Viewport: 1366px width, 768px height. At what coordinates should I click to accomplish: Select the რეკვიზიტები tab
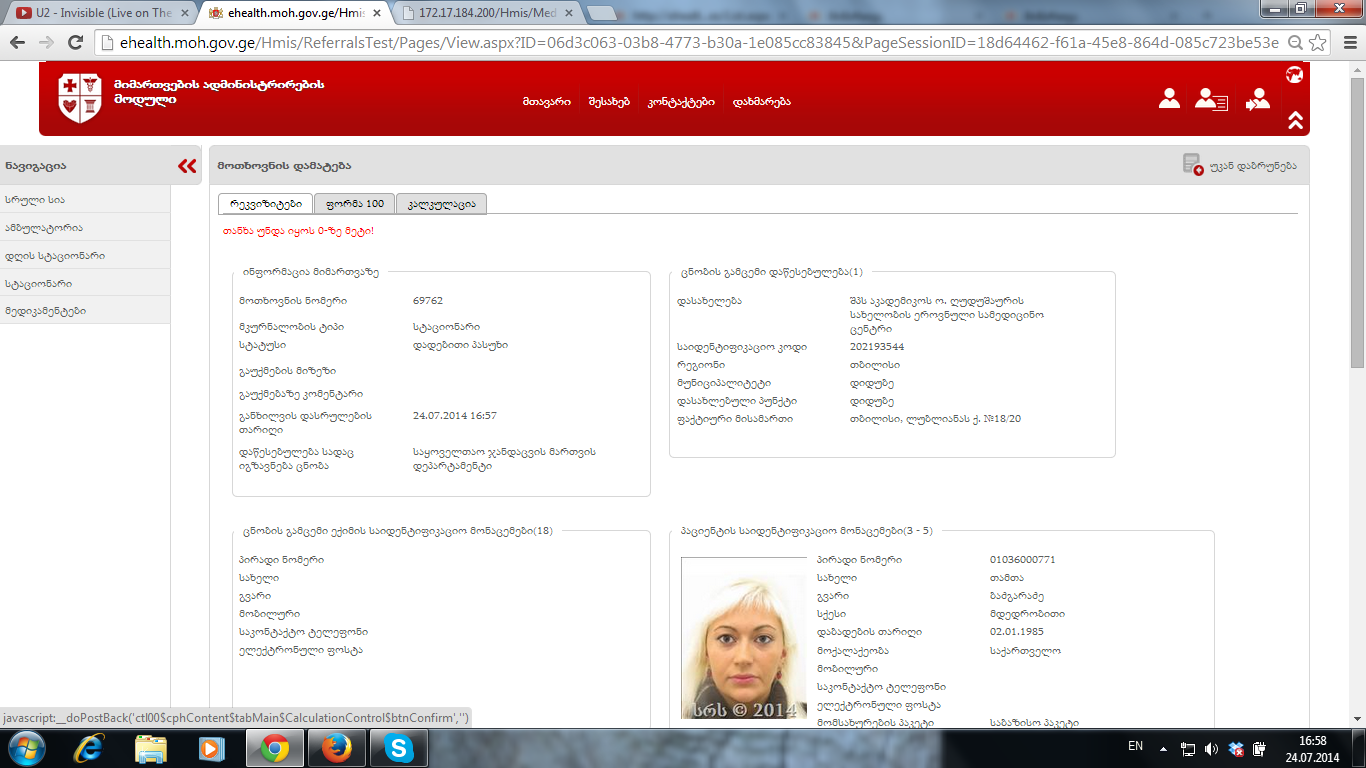click(x=265, y=204)
